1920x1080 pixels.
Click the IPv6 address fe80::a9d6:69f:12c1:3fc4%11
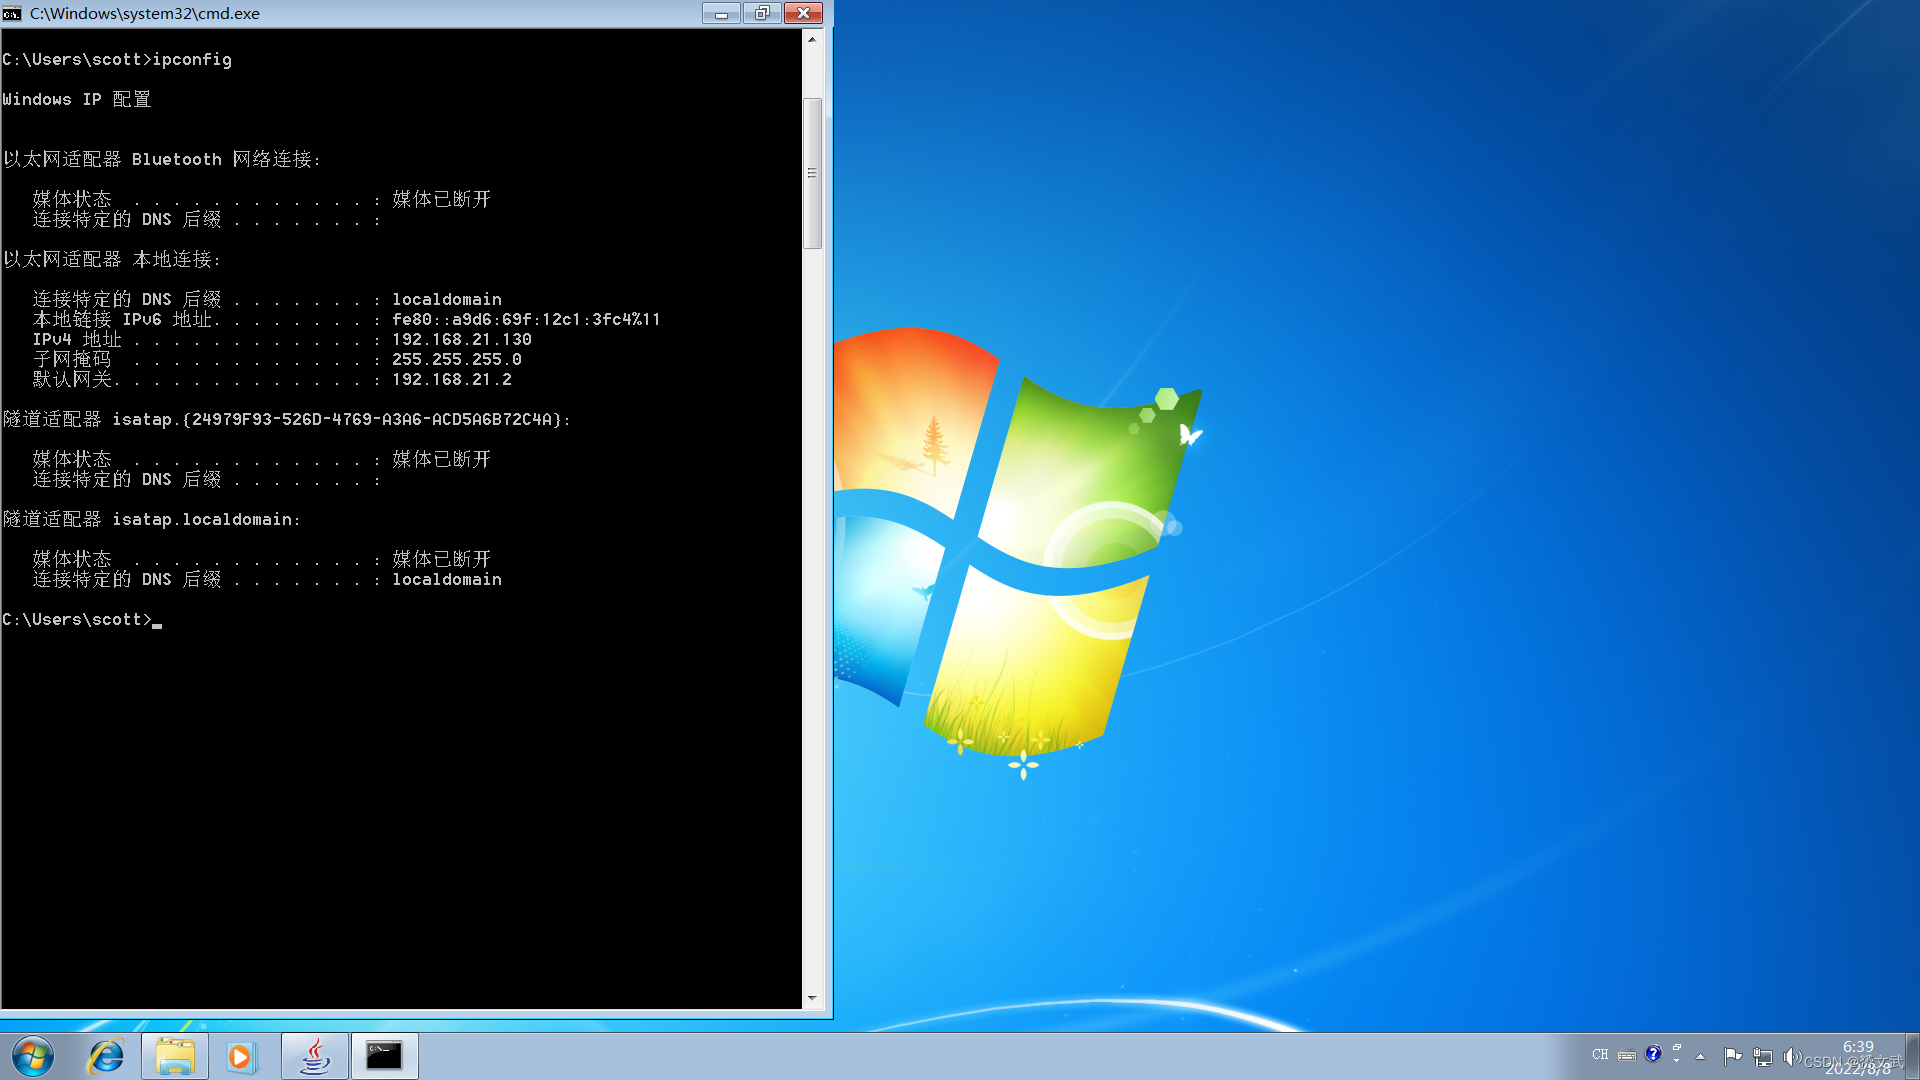click(526, 320)
